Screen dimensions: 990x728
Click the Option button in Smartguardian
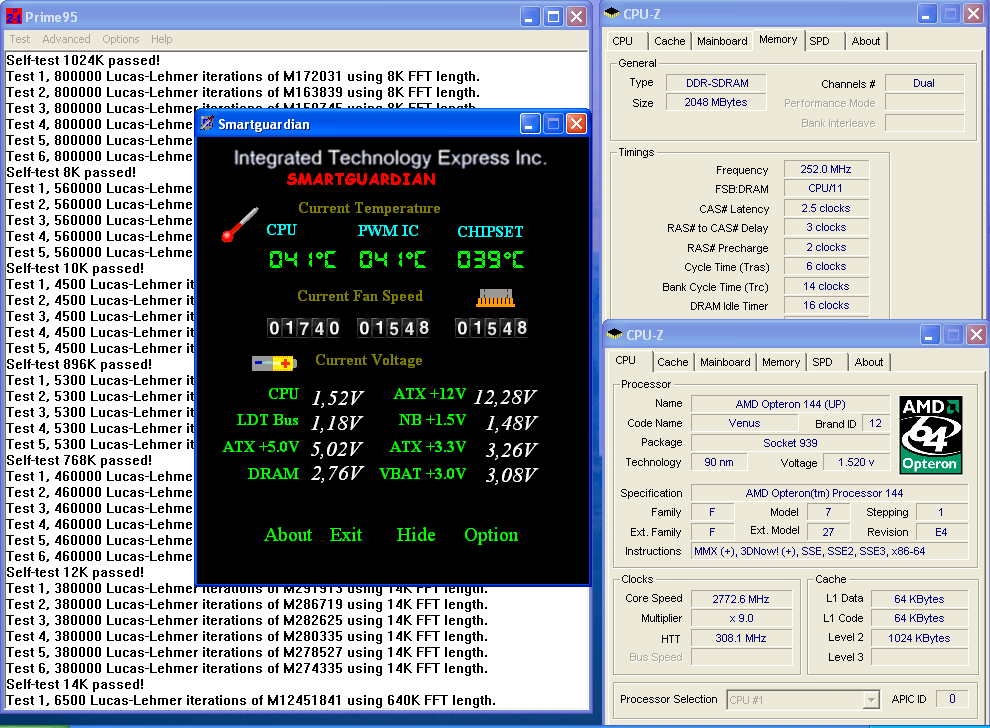(491, 535)
